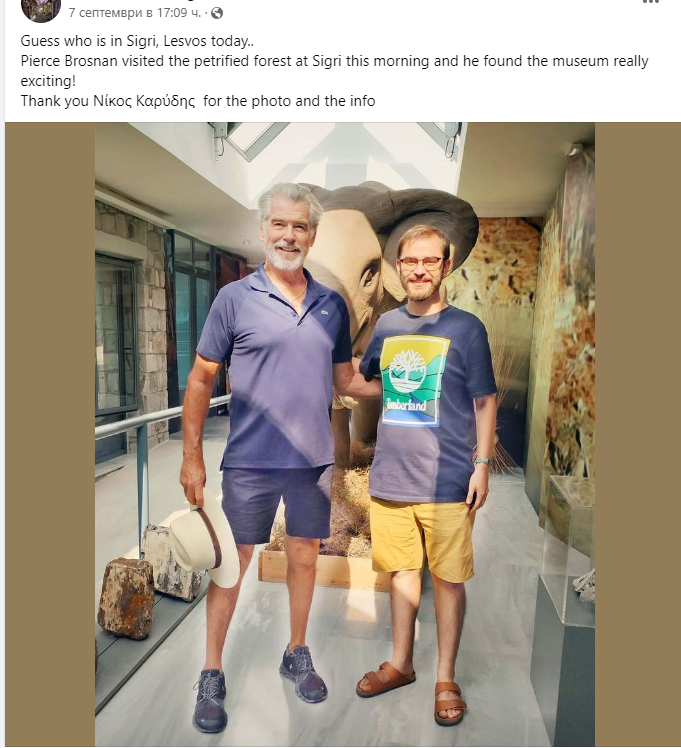The image size is (681, 748).
Task: Click the elephant model's eye in the photo
Action: pos(368,277)
